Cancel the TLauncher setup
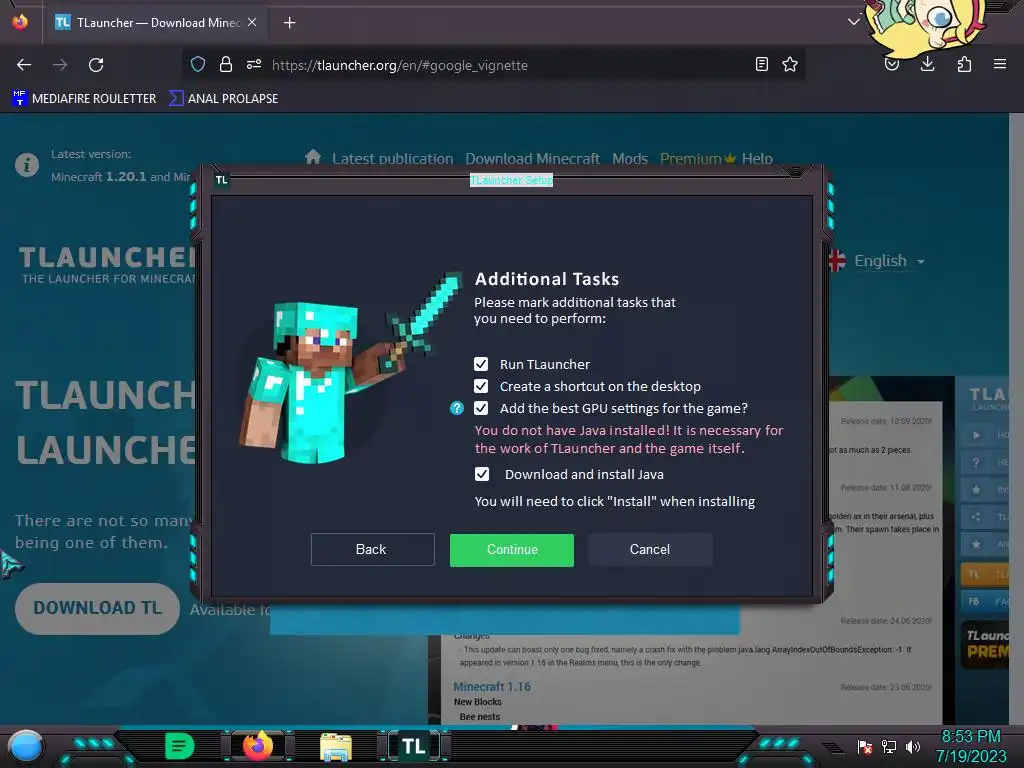The width and height of the screenshot is (1024, 768). tap(650, 549)
